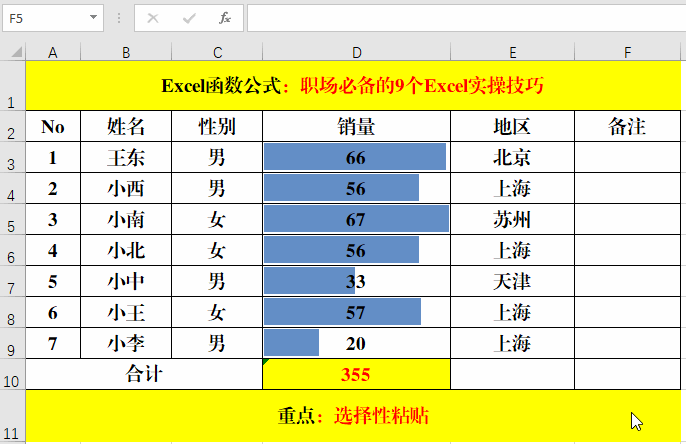Viewport: 686px width, 444px height.
Task: Click the title cell 'Excel函数公式'
Action: [353, 86]
